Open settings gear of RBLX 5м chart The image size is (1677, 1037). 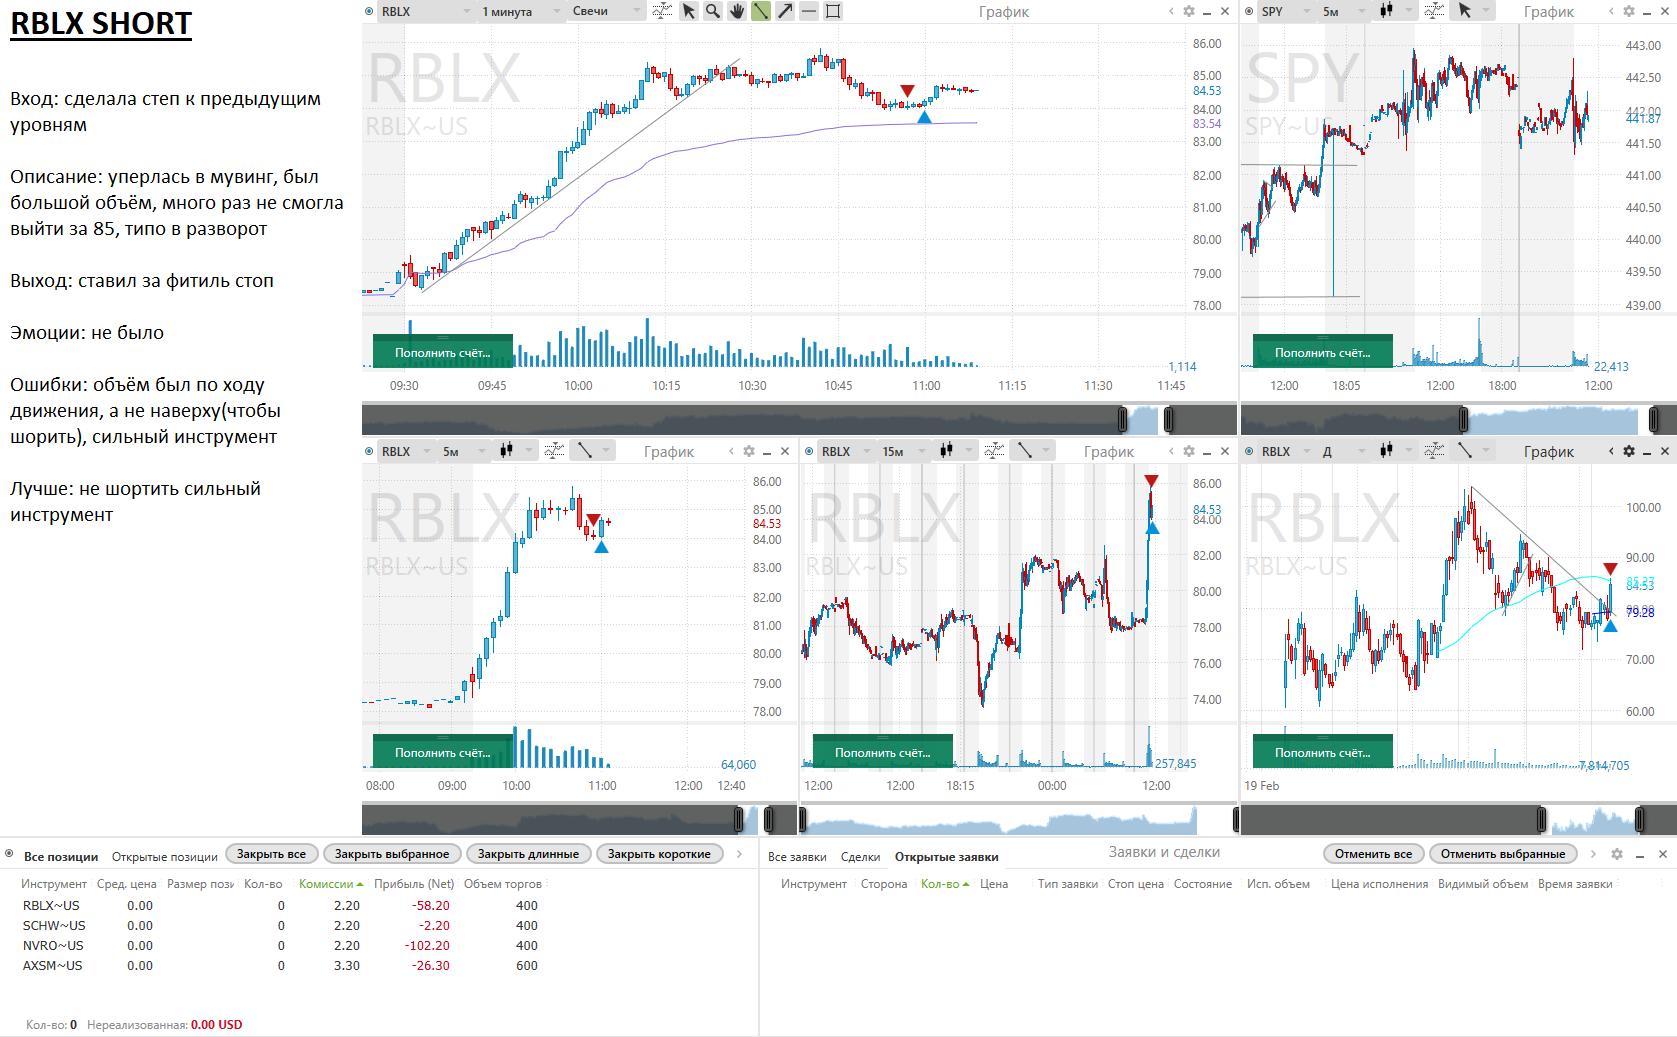(x=749, y=451)
